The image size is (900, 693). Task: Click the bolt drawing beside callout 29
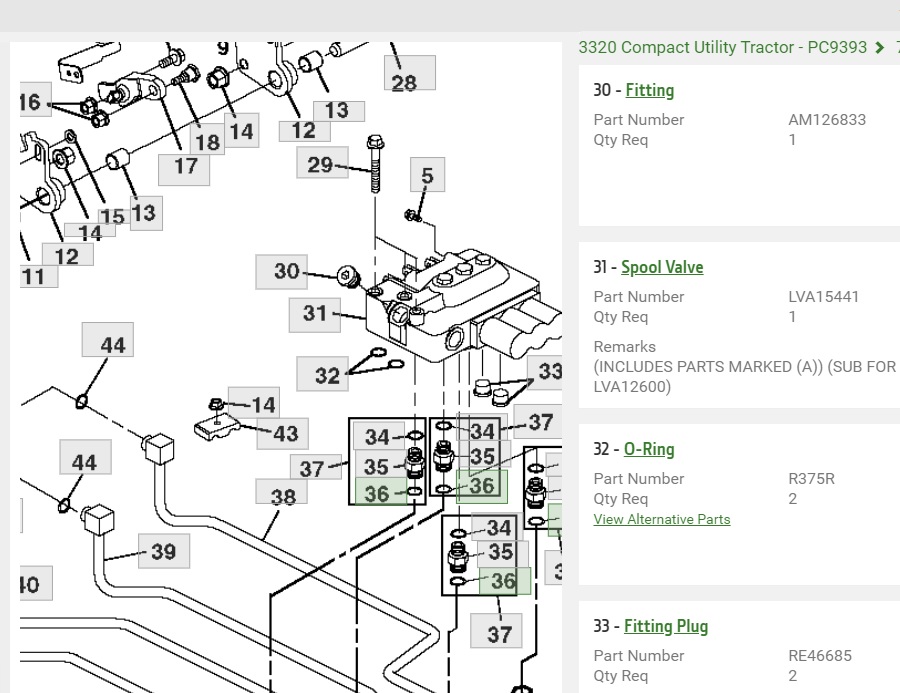point(376,163)
